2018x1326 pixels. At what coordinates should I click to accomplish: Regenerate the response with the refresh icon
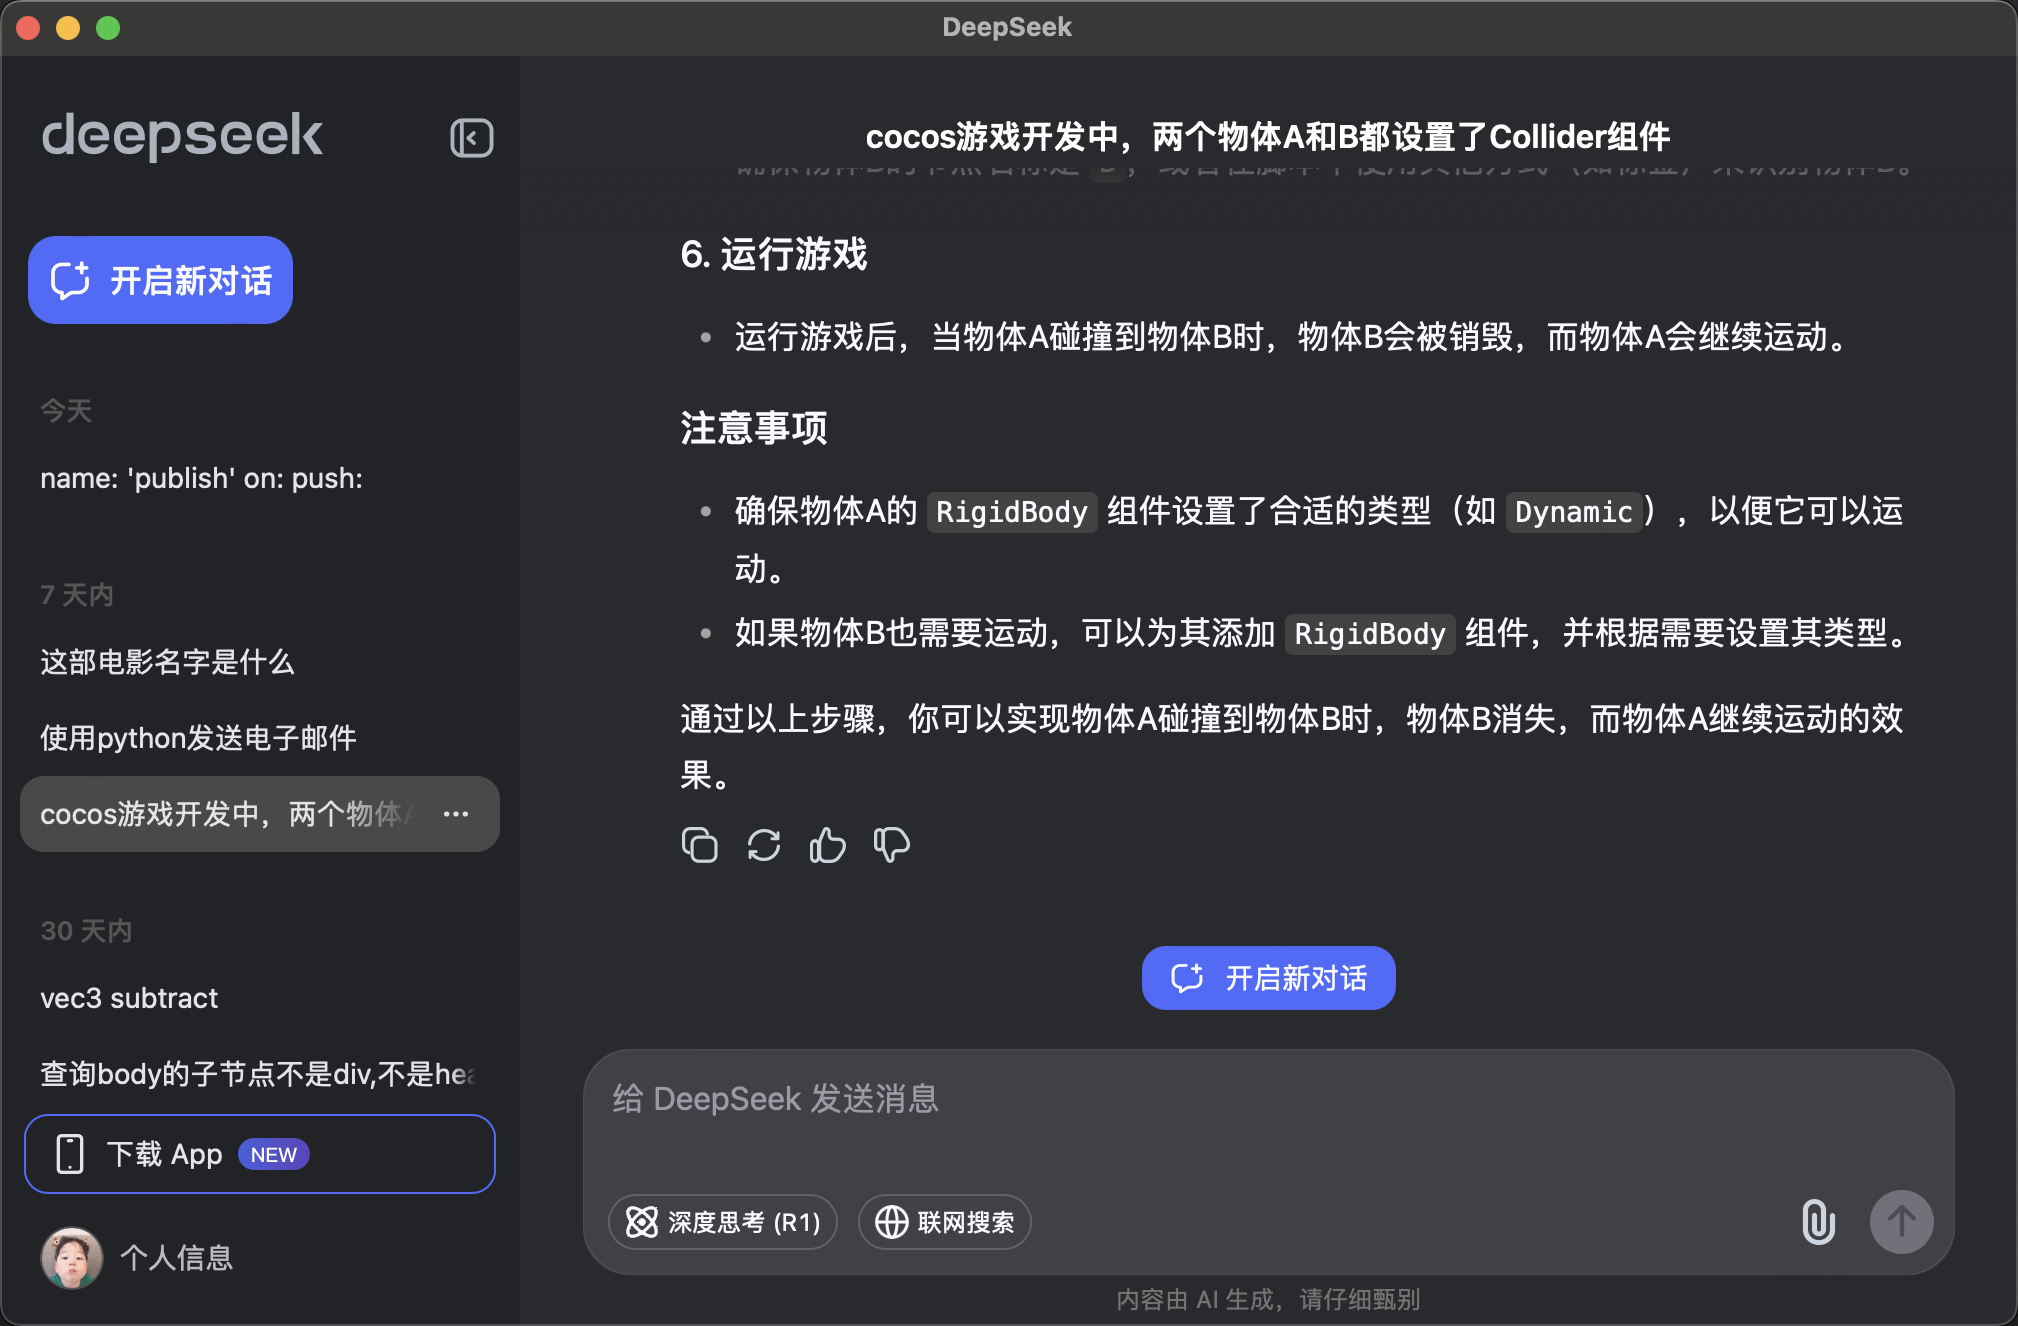tap(764, 845)
